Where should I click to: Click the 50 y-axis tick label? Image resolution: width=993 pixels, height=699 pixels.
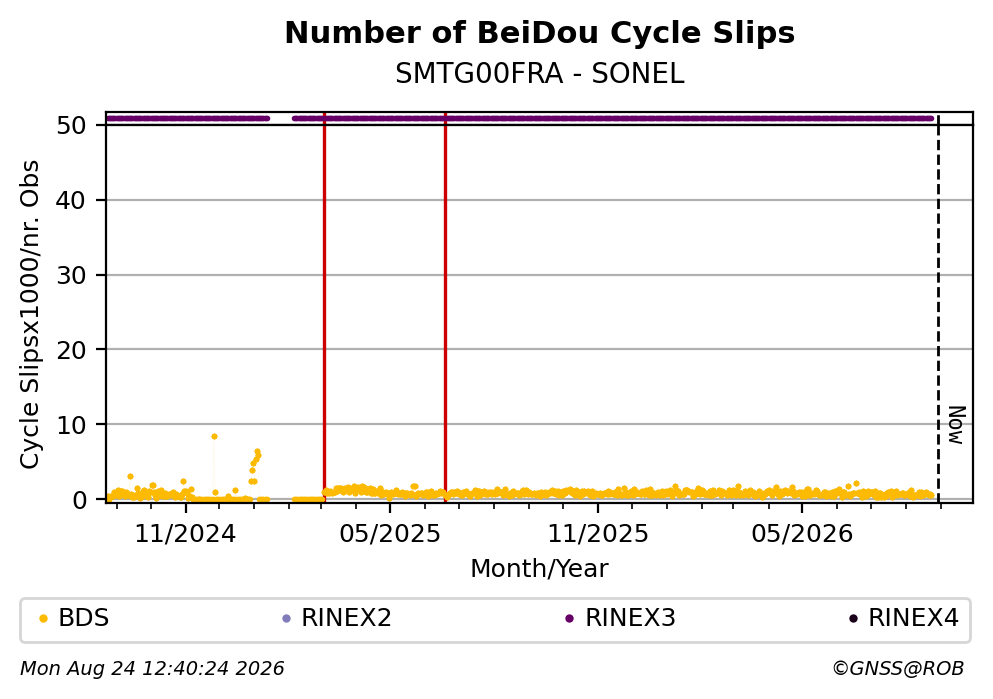(71, 125)
